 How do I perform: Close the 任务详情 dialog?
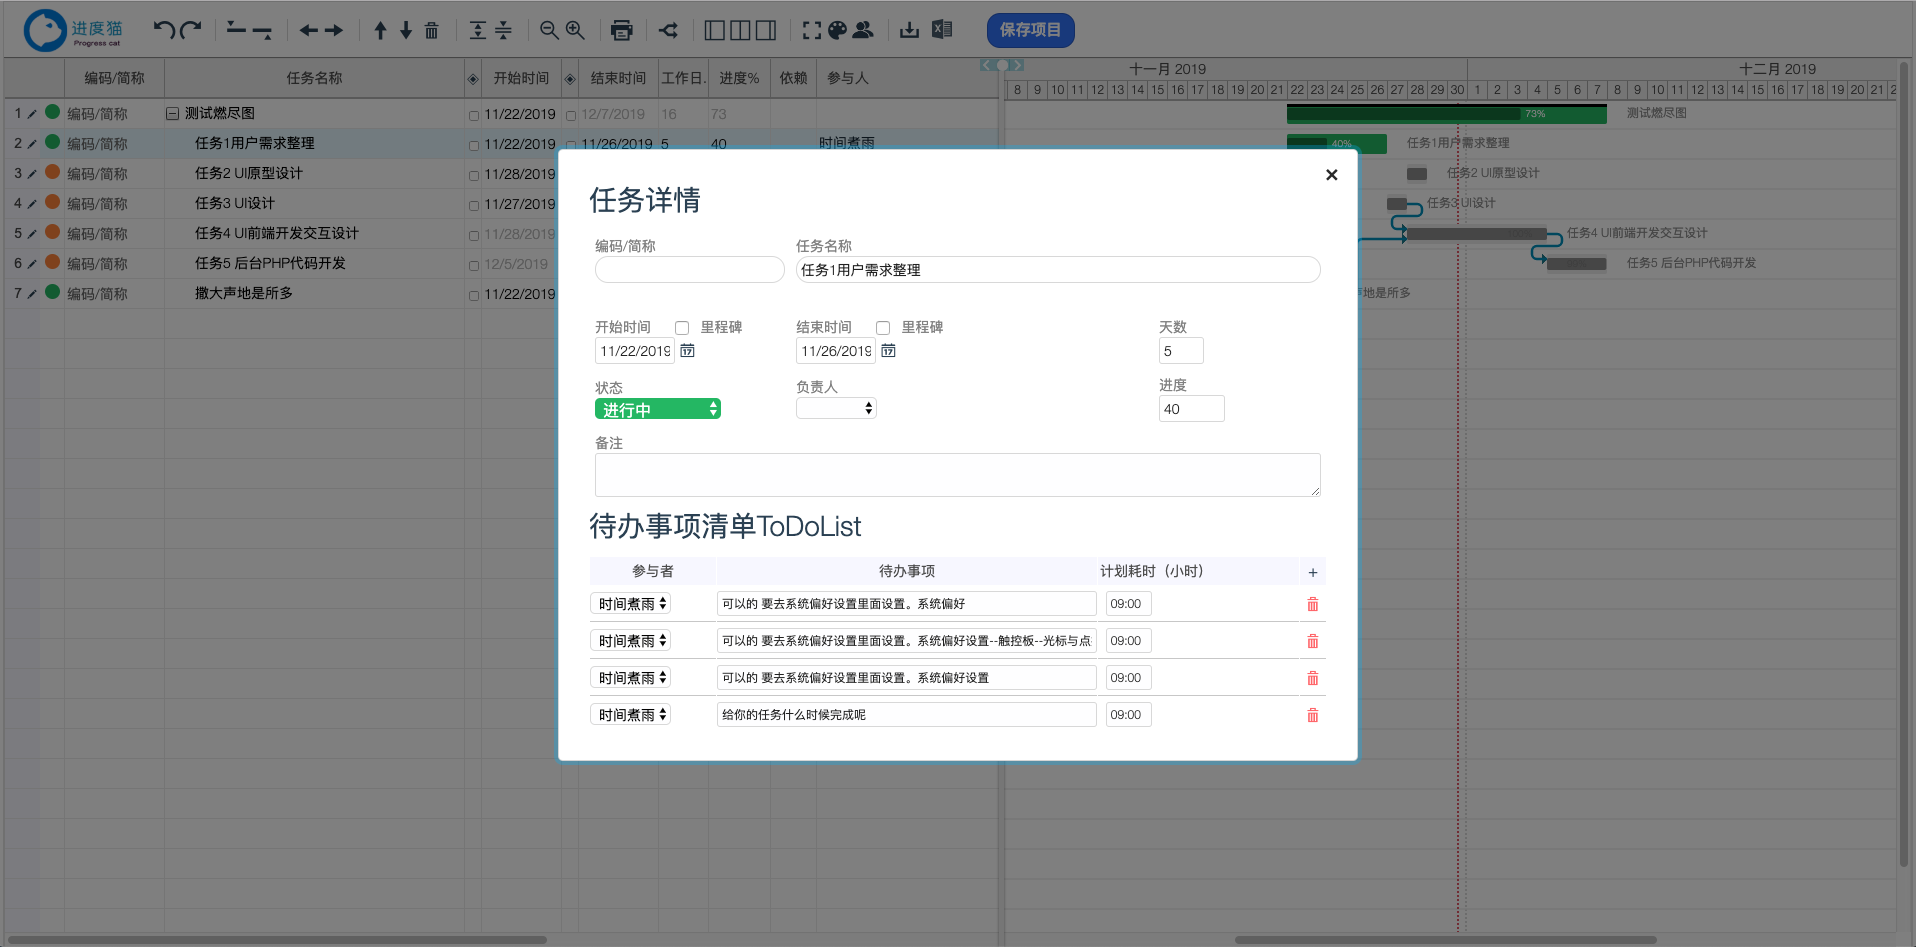[x=1332, y=175]
